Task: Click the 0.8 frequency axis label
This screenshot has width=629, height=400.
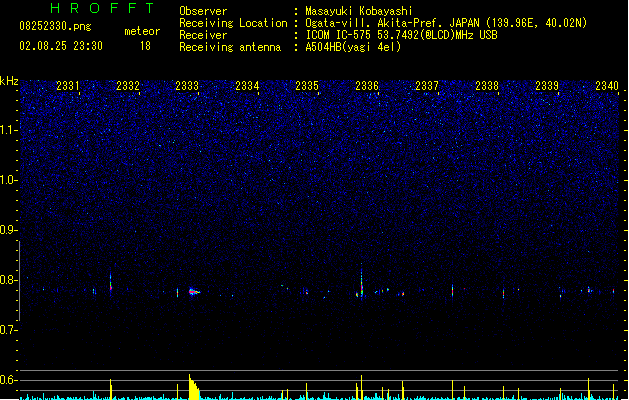Action: (x=9, y=280)
